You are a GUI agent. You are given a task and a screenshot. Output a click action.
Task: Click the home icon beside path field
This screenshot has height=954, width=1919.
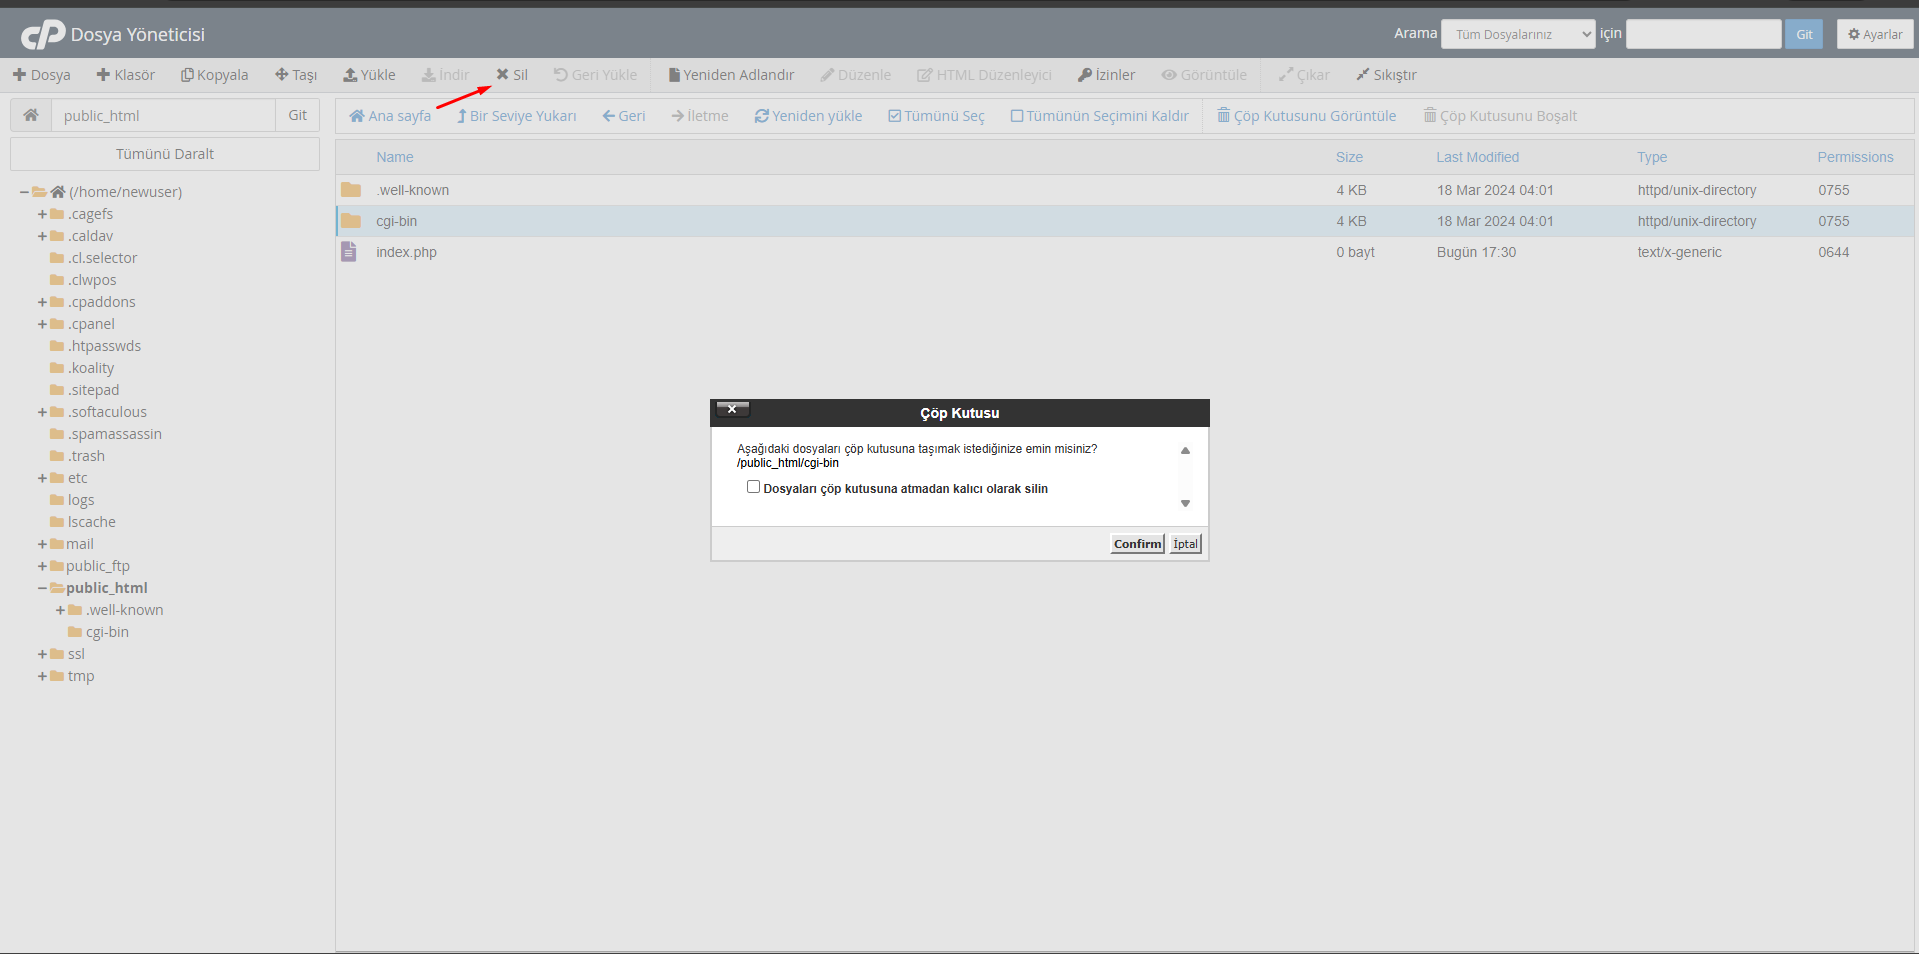click(x=31, y=115)
